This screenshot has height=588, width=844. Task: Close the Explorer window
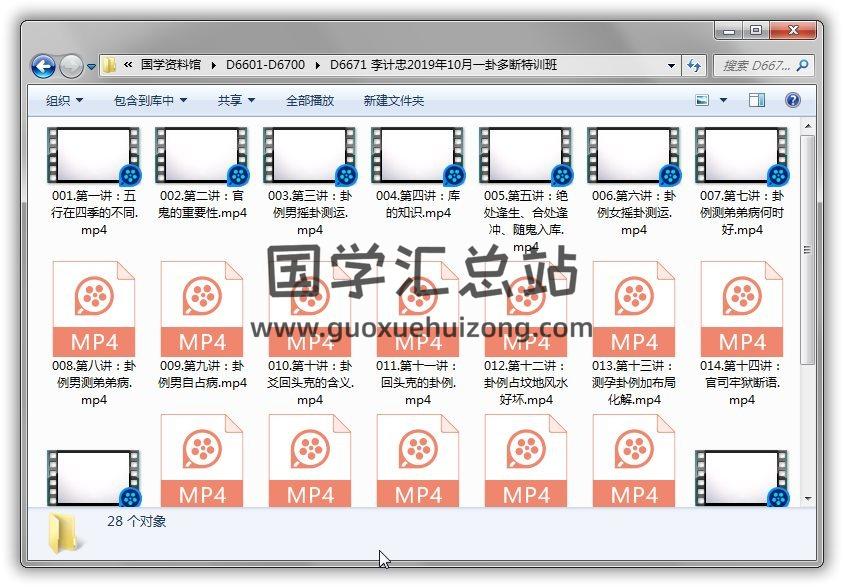793,31
